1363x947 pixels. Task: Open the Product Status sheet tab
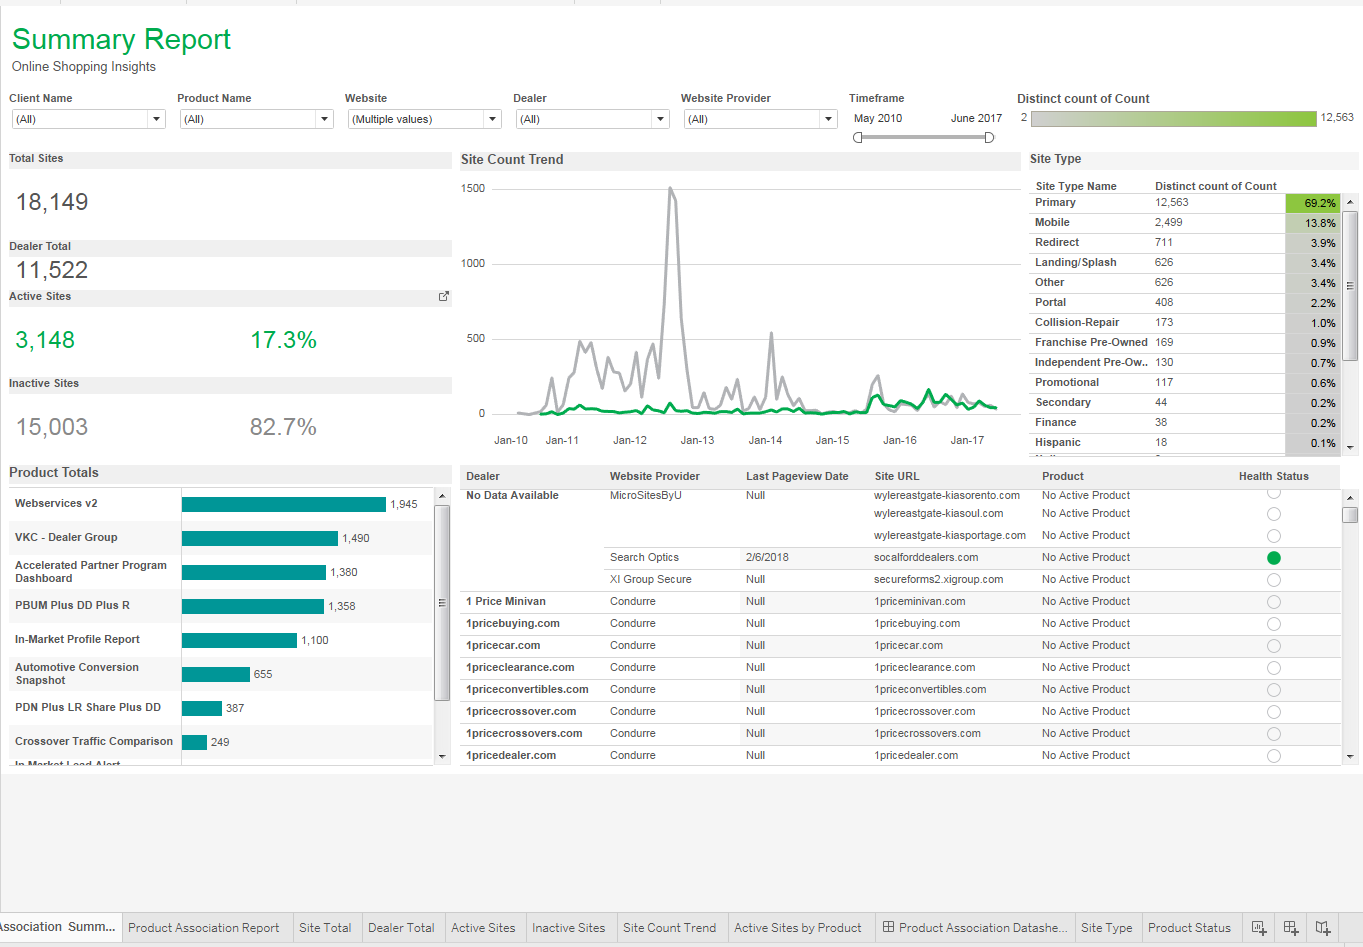[1190, 928]
